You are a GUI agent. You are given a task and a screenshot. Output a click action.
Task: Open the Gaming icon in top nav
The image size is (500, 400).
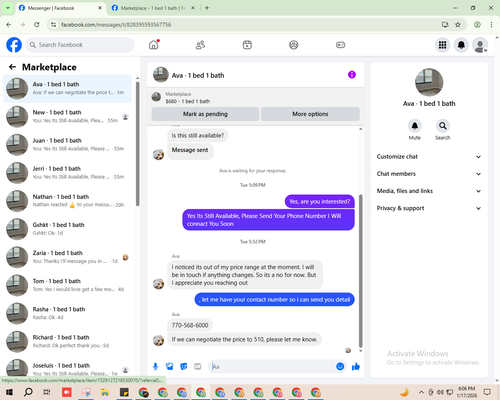pos(340,45)
